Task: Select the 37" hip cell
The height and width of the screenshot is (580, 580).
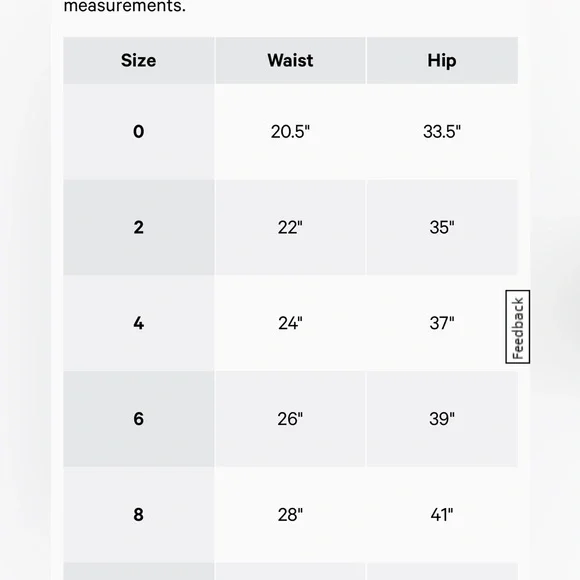Action: coord(442,323)
